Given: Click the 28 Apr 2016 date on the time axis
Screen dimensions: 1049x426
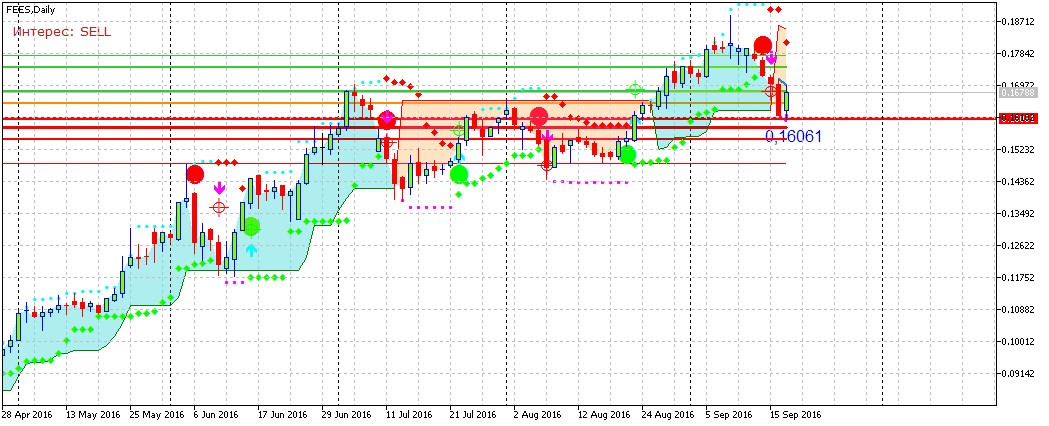Looking at the screenshot, I should 27,415.
